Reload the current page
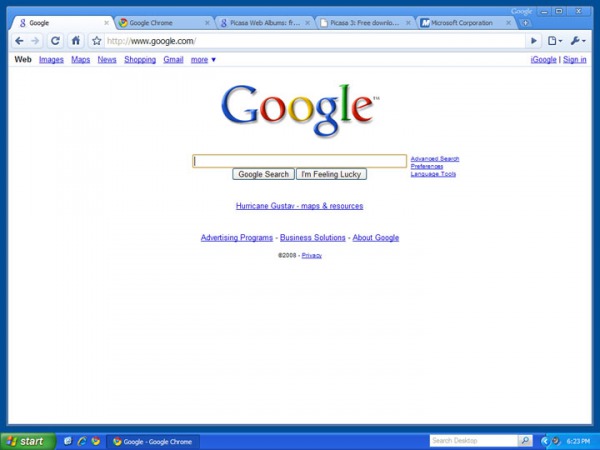The height and width of the screenshot is (450, 600). [55, 41]
